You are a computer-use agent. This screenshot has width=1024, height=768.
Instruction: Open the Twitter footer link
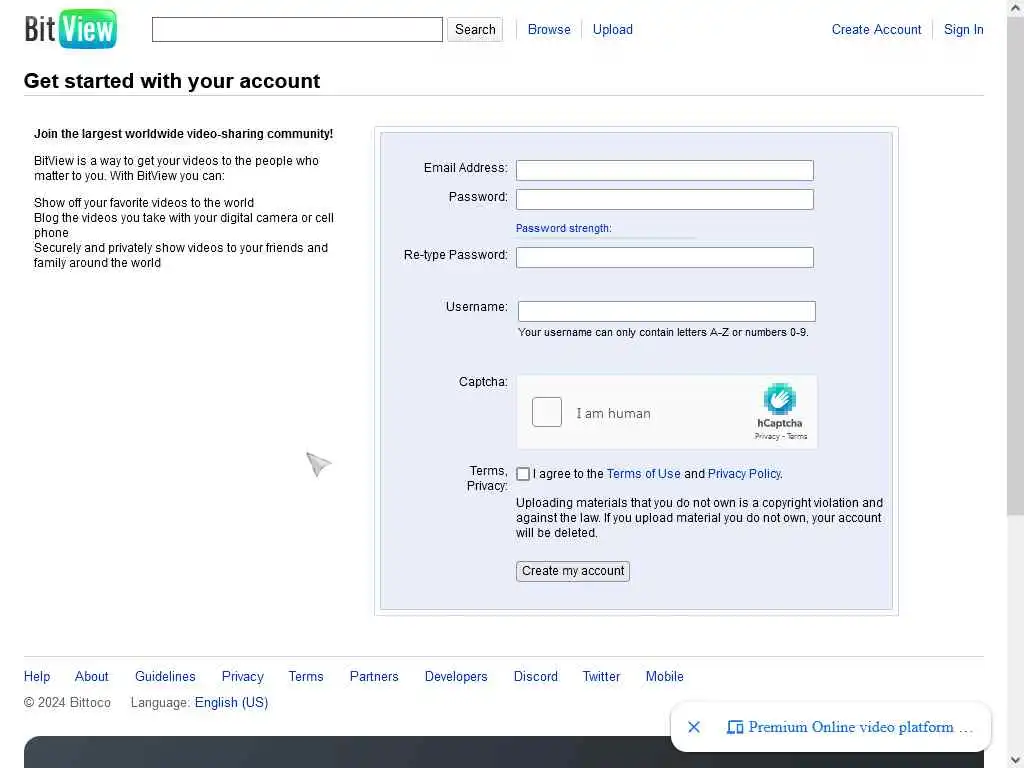click(601, 677)
